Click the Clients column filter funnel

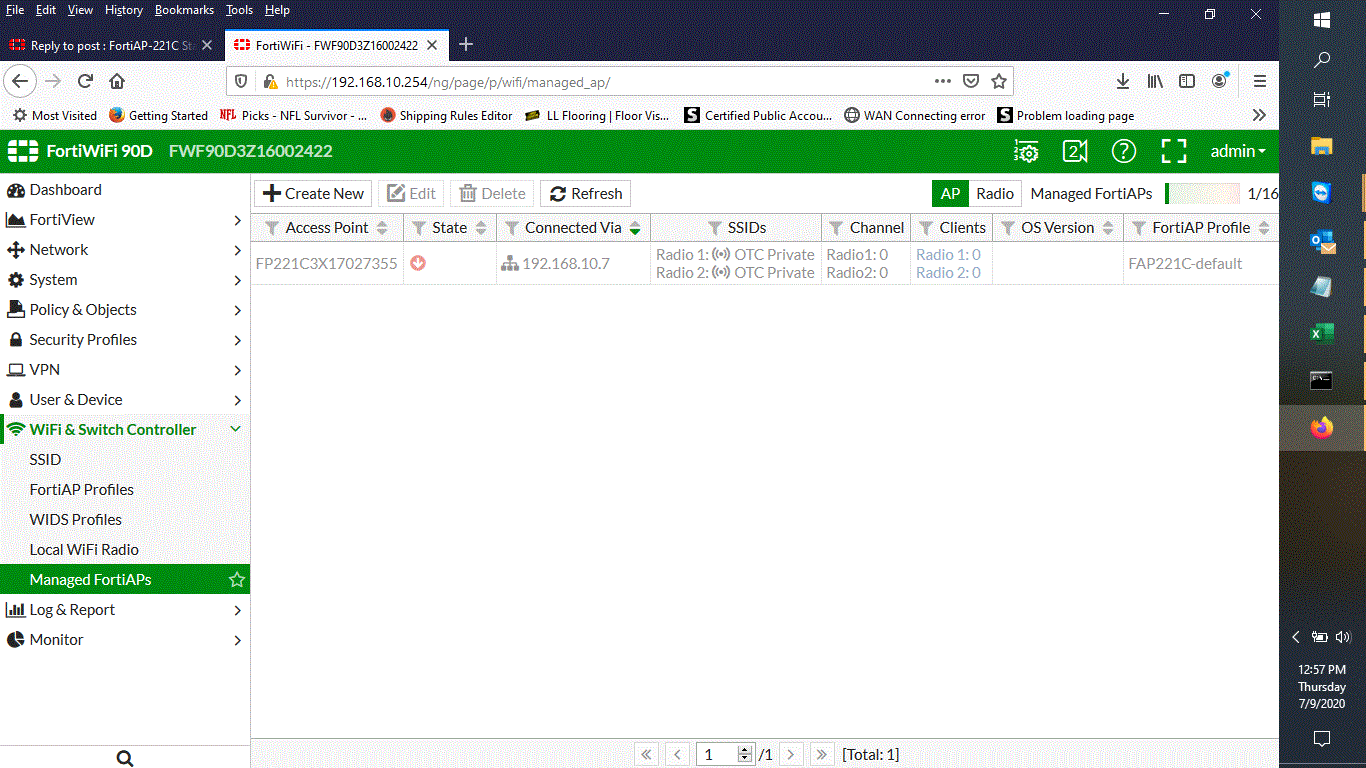[926, 228]
